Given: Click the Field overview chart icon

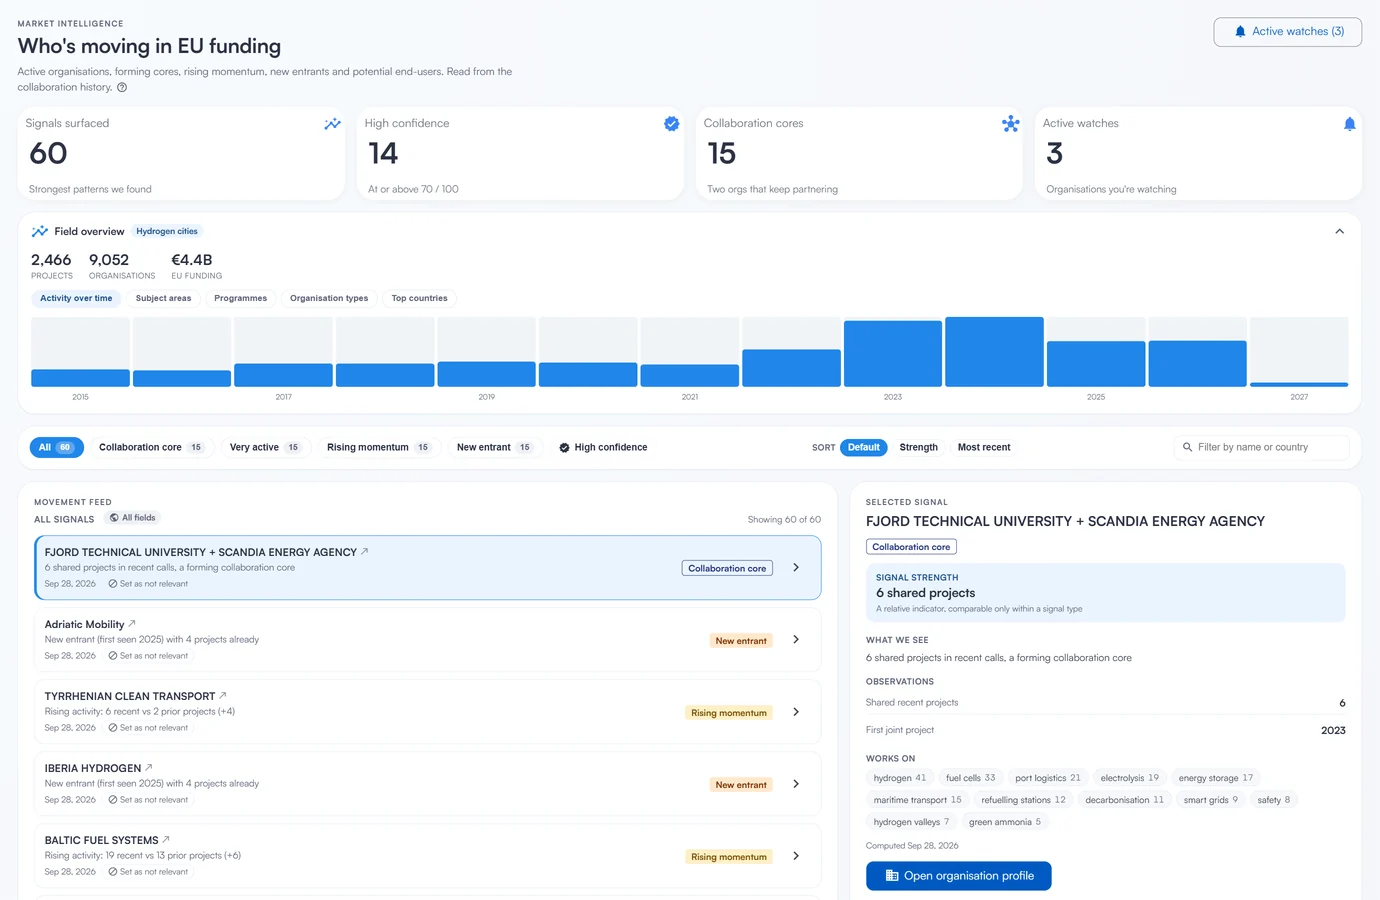Looking at the screenshot, I should (x=40, y=231).
